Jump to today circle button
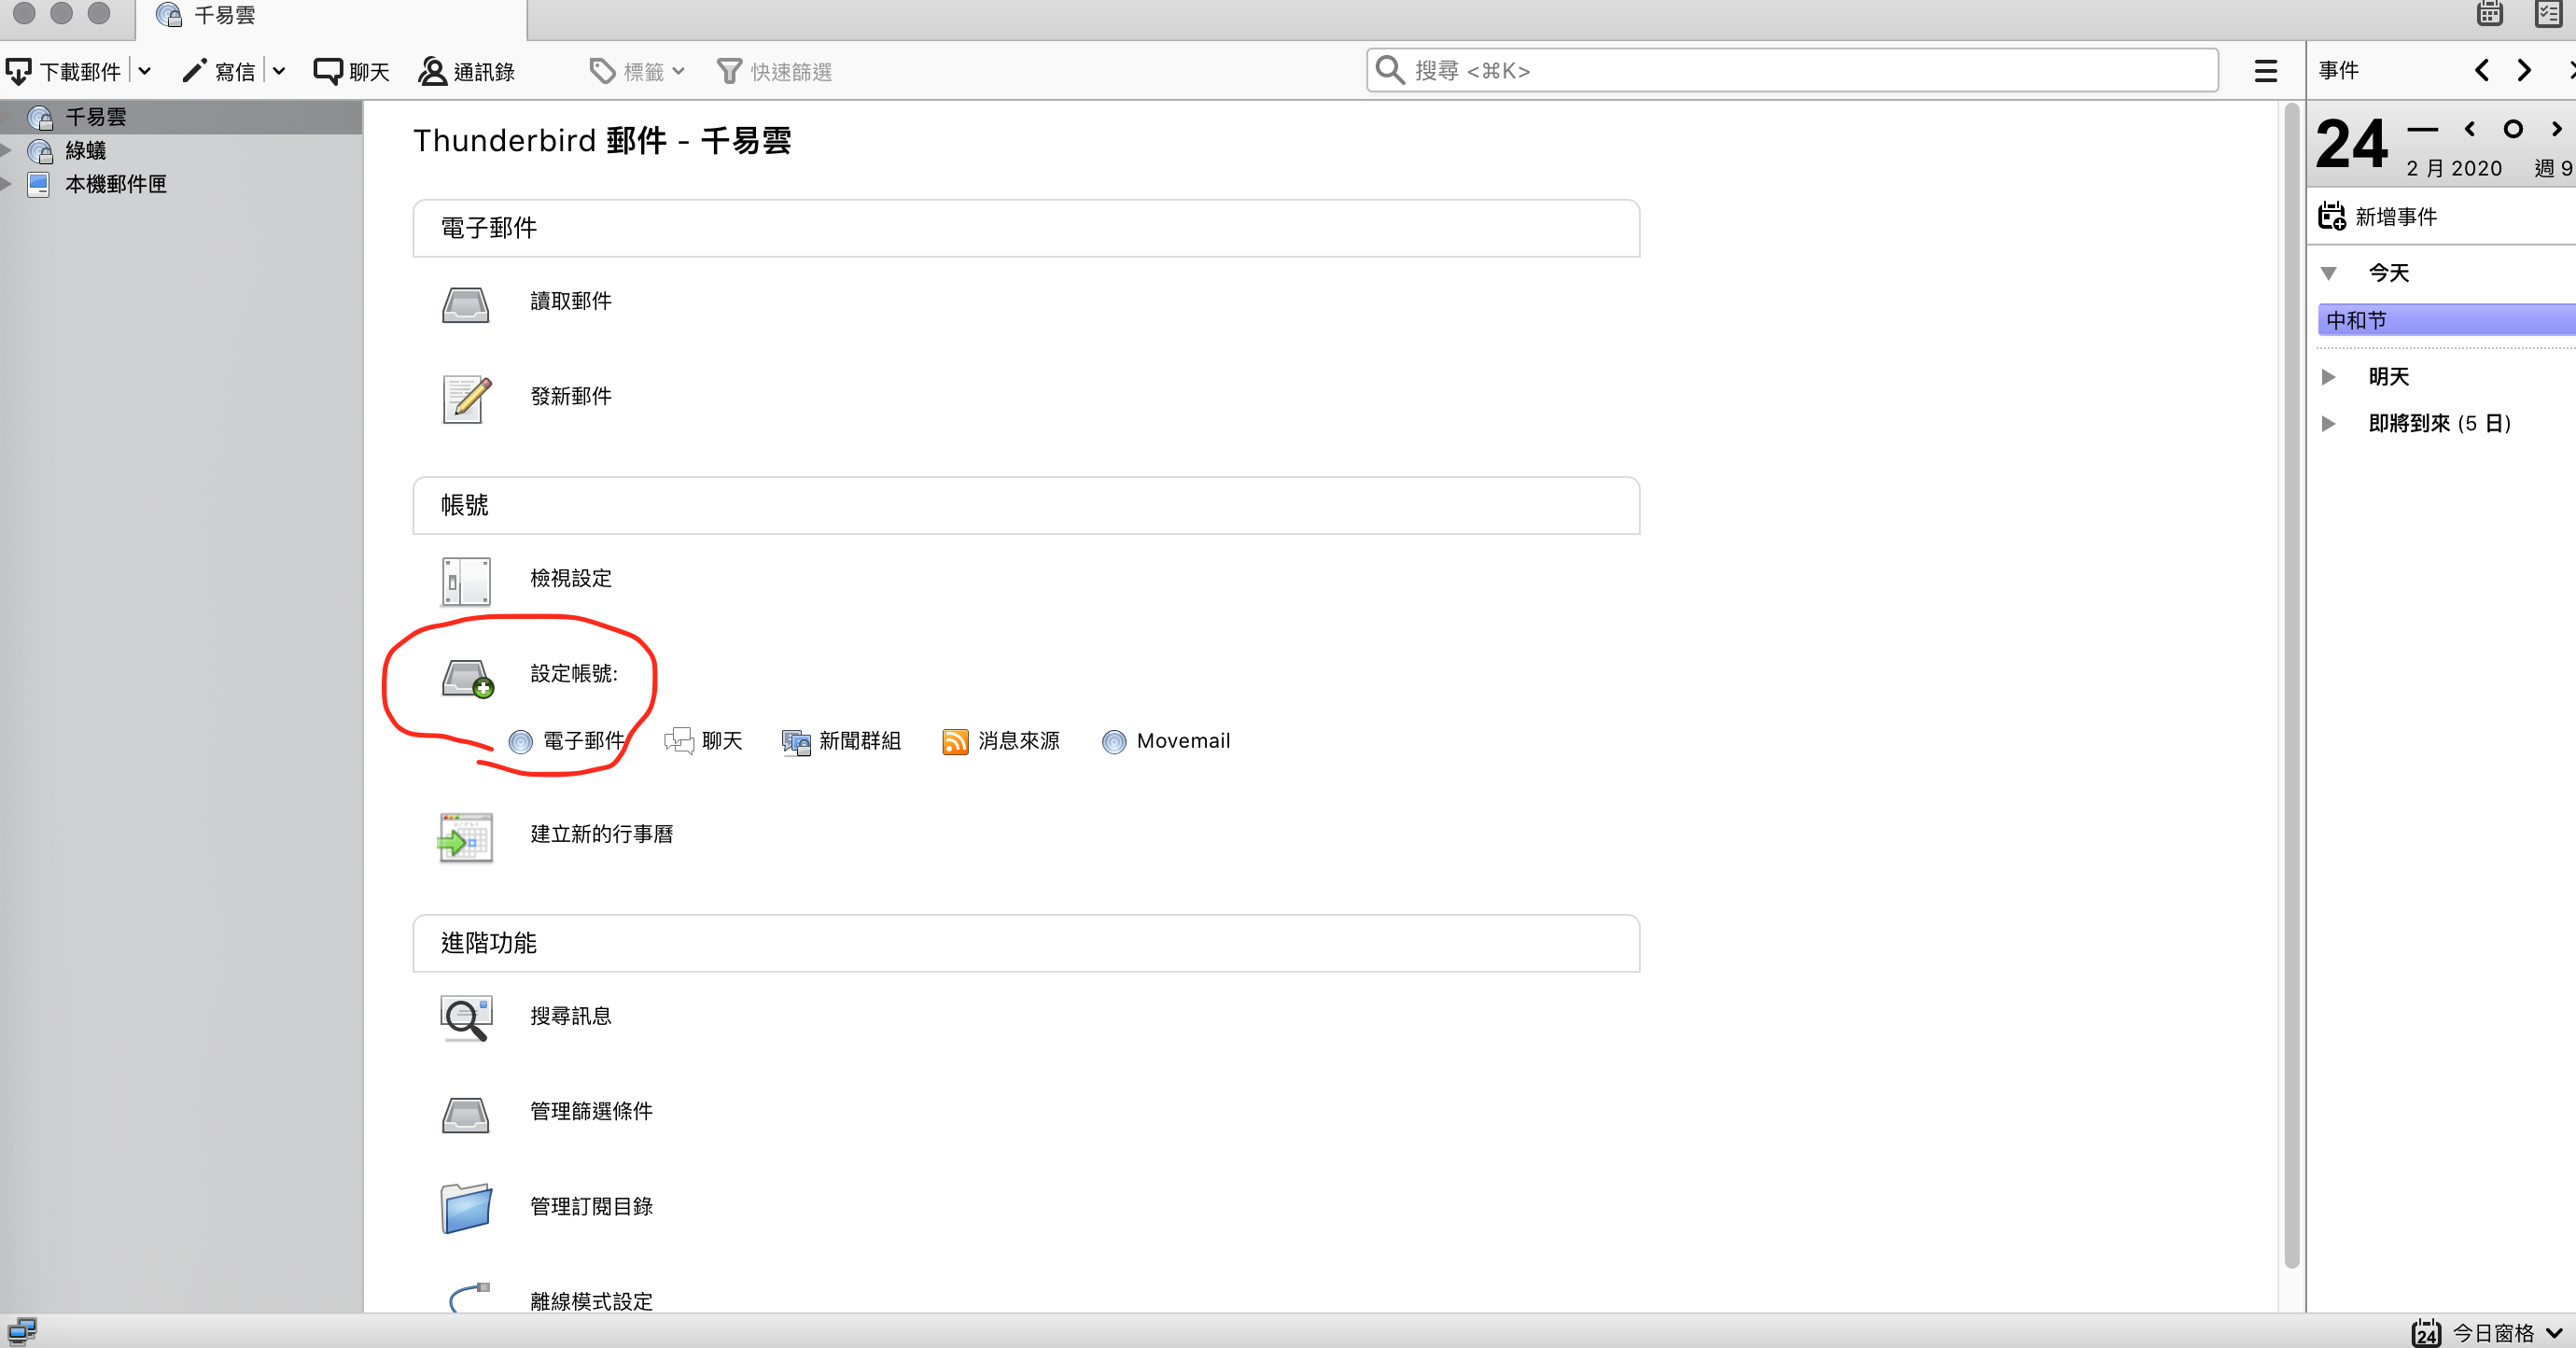The image size is (2576, 1348). 2513,129
